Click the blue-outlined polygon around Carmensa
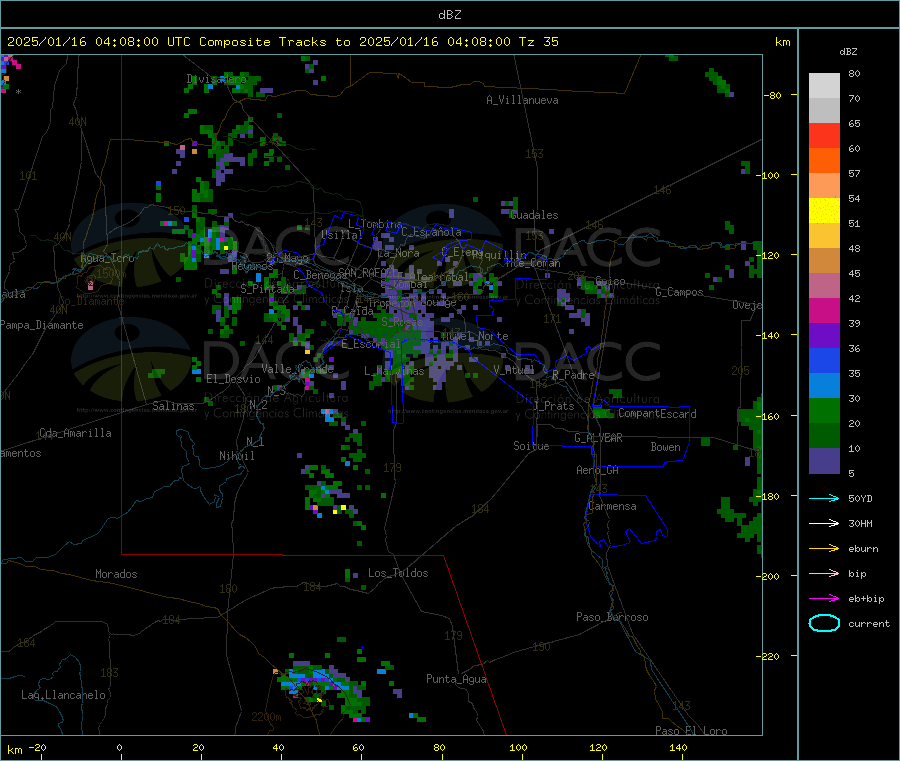 tap(626, 521)
